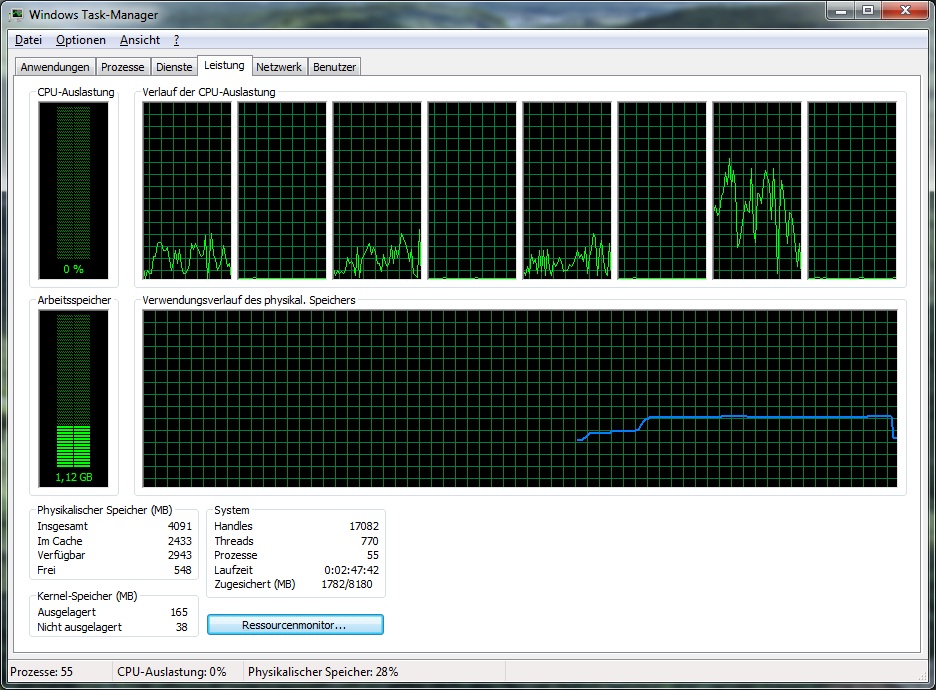The image size is (936, 690).
Task: Click the eighth CPU core history graph
Action: pos(852,190)
